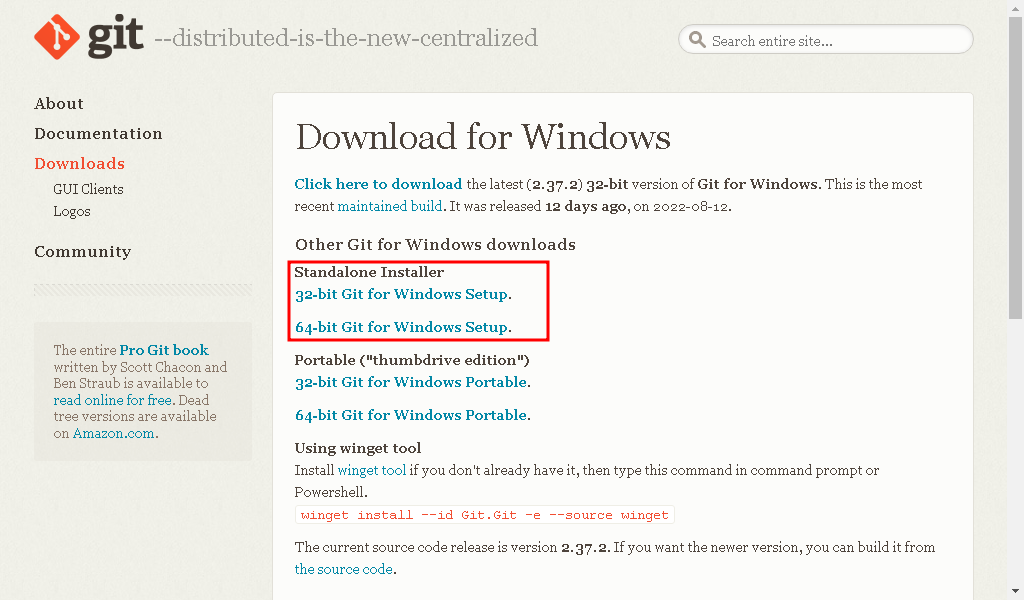Download 64-bit Git for Windows Setup
This screenshot has width=1024, height=600.
(402, 327)
